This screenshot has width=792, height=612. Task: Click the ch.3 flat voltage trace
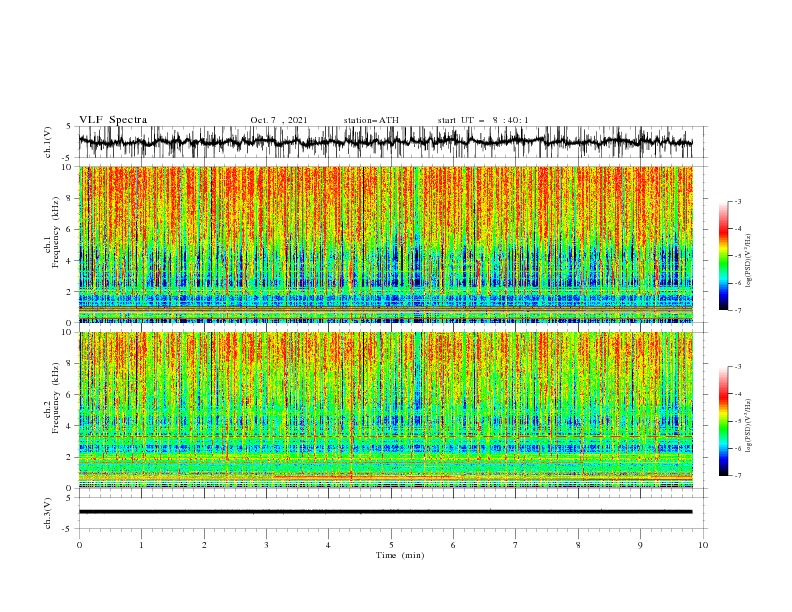(385, 512)
